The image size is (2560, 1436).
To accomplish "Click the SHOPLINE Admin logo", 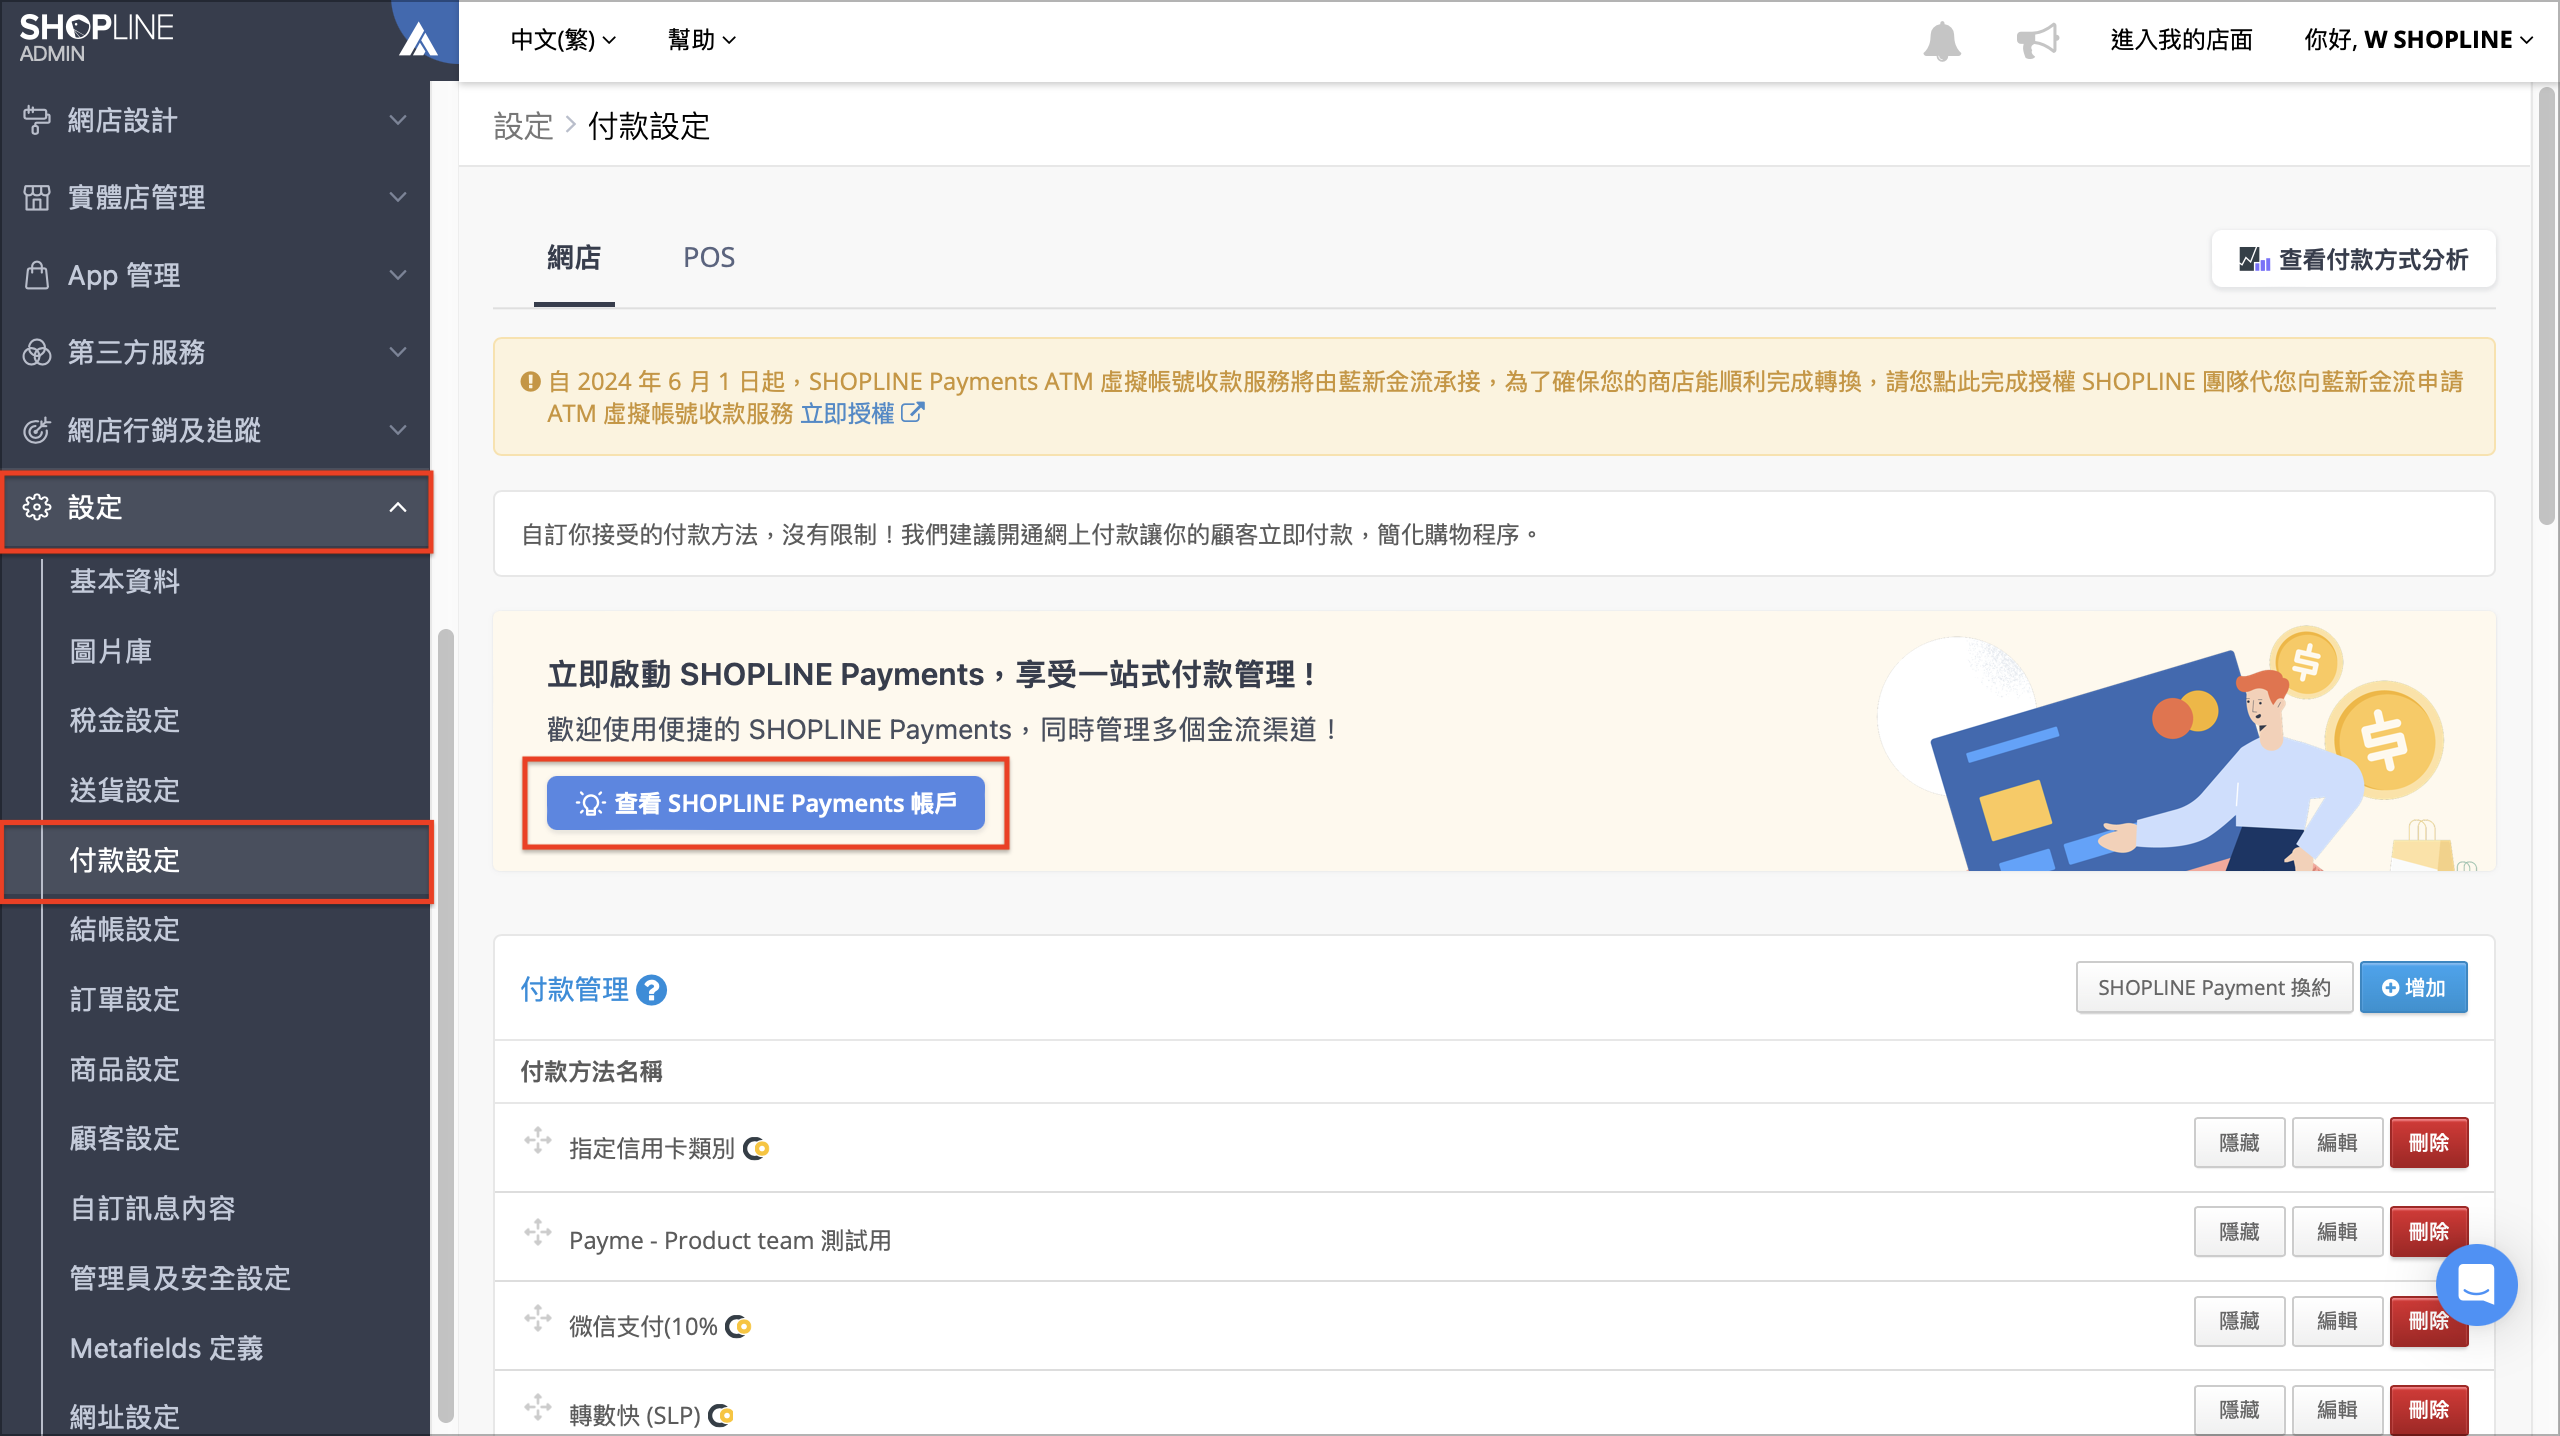I will [x=96, y=38].
